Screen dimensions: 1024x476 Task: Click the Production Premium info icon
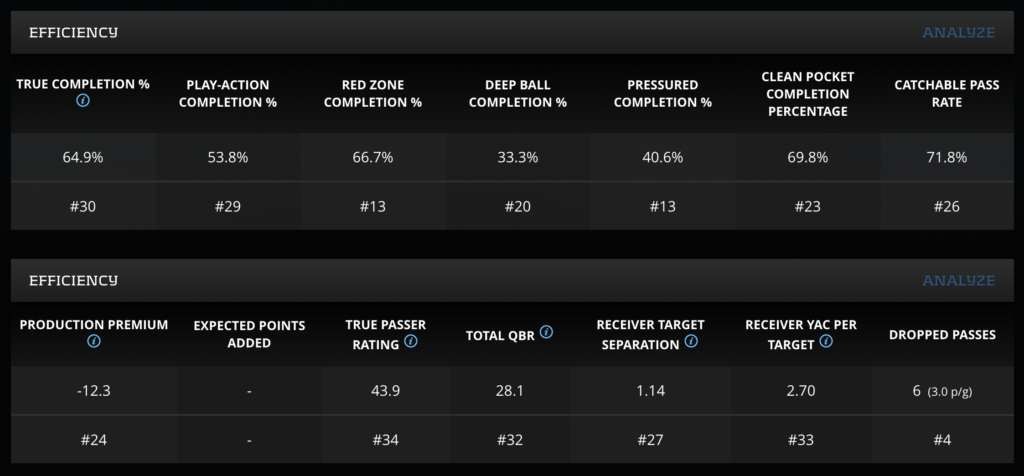94,342
